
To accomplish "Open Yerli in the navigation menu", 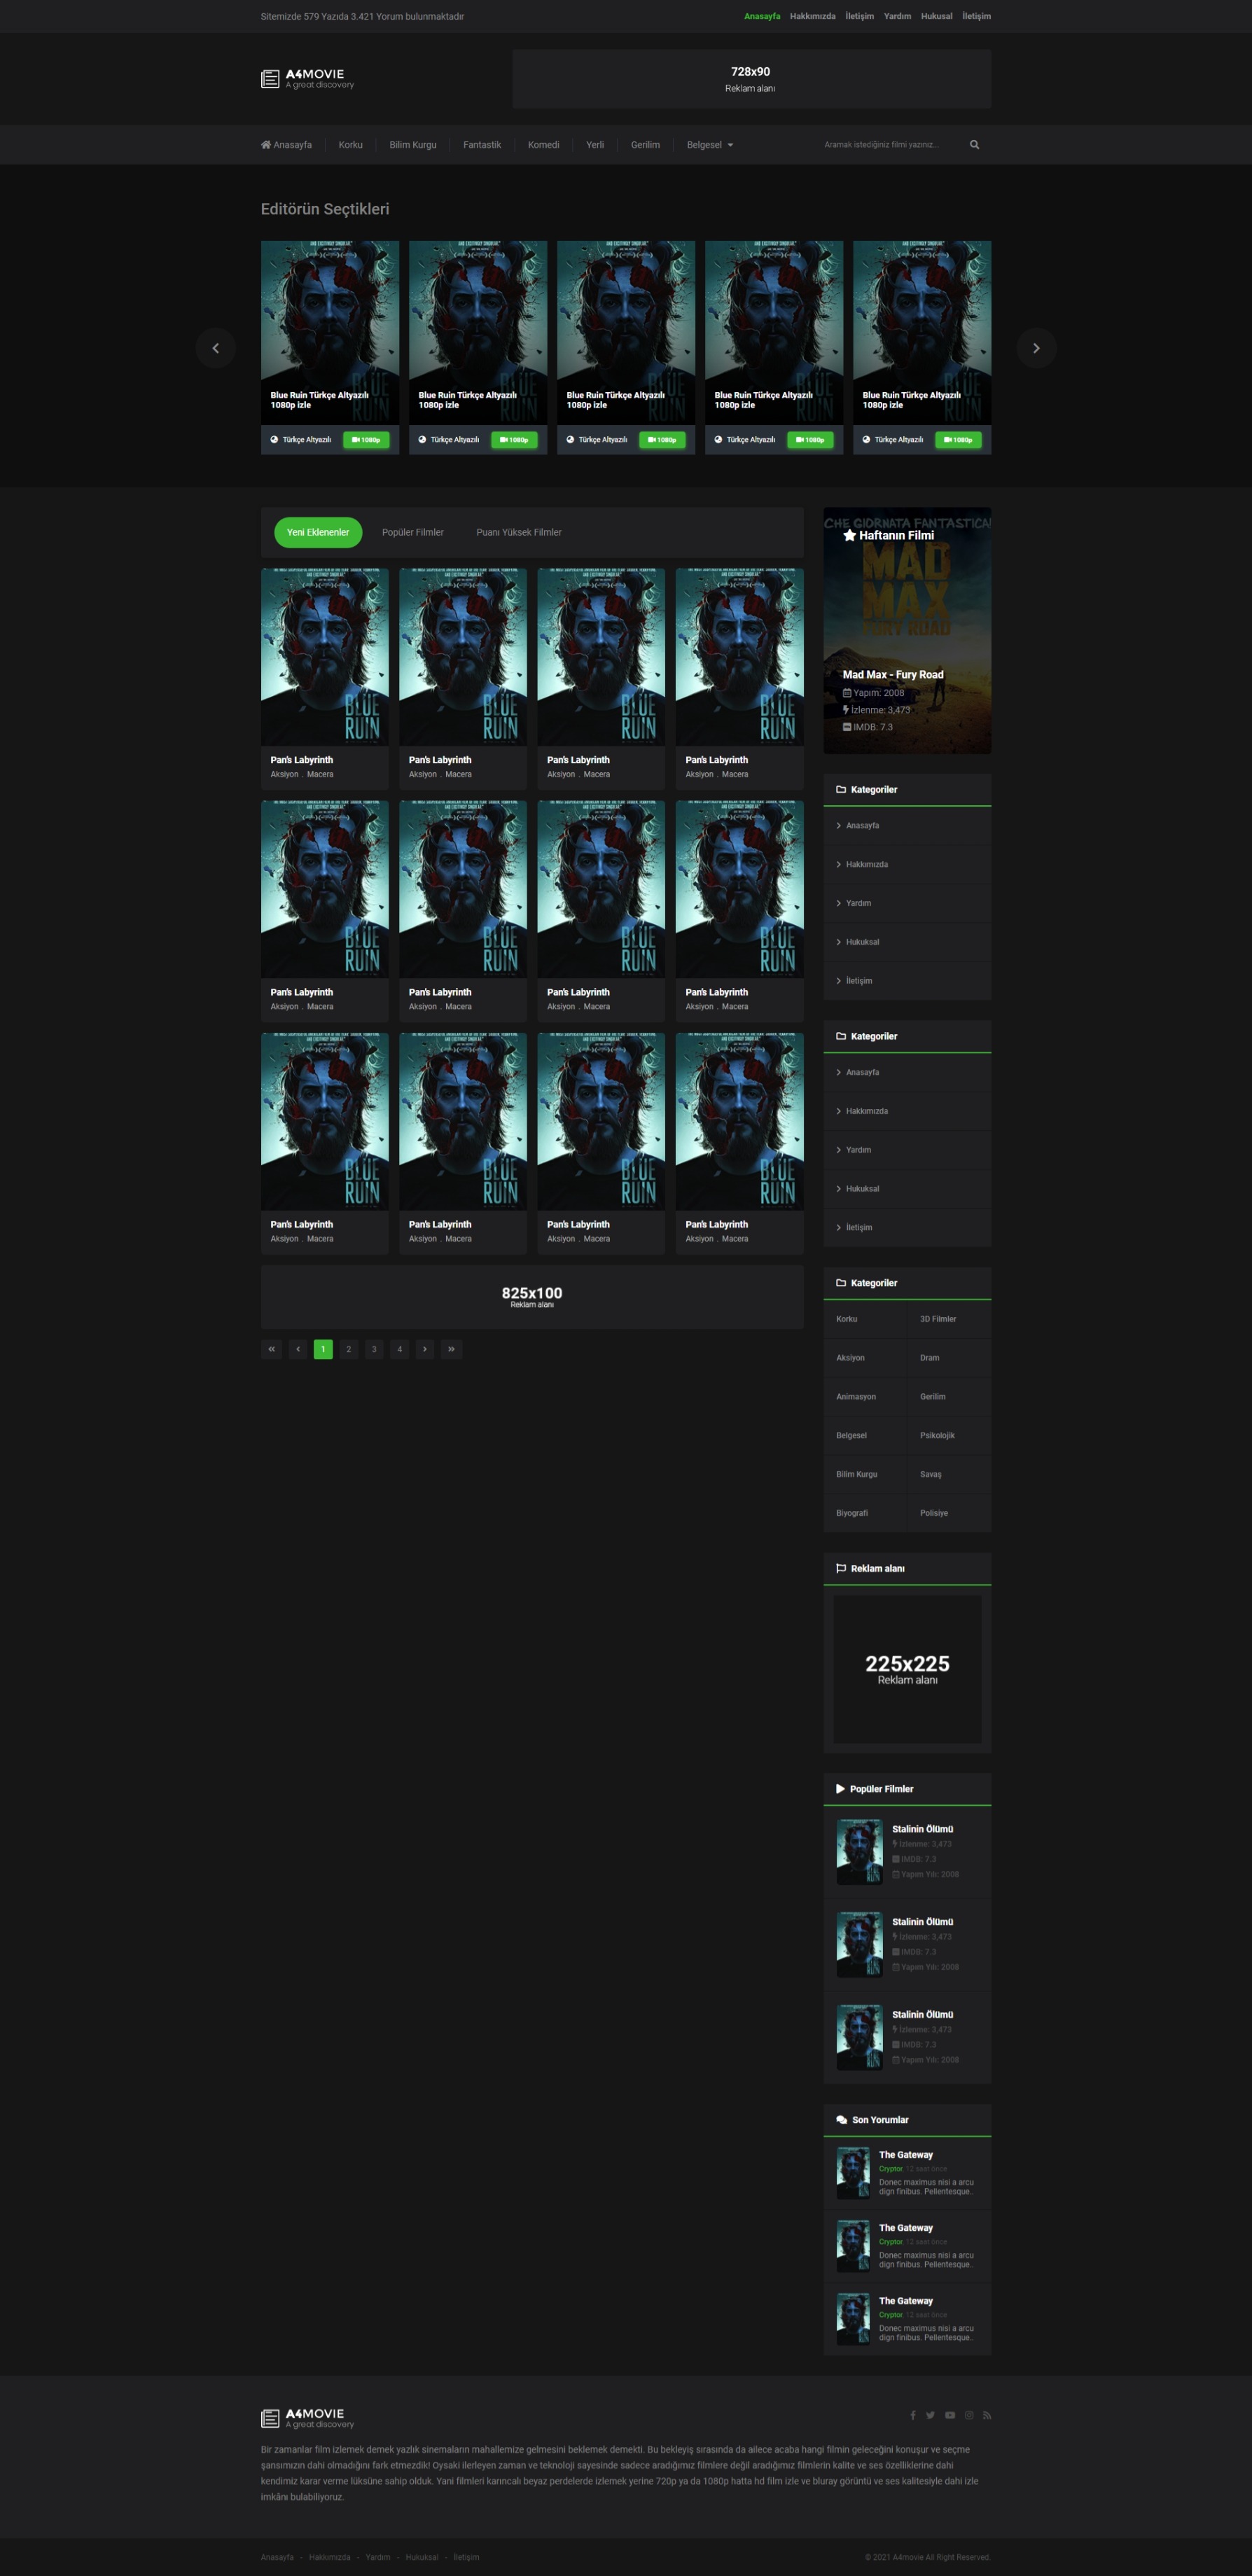I will (x=595, y=145).
